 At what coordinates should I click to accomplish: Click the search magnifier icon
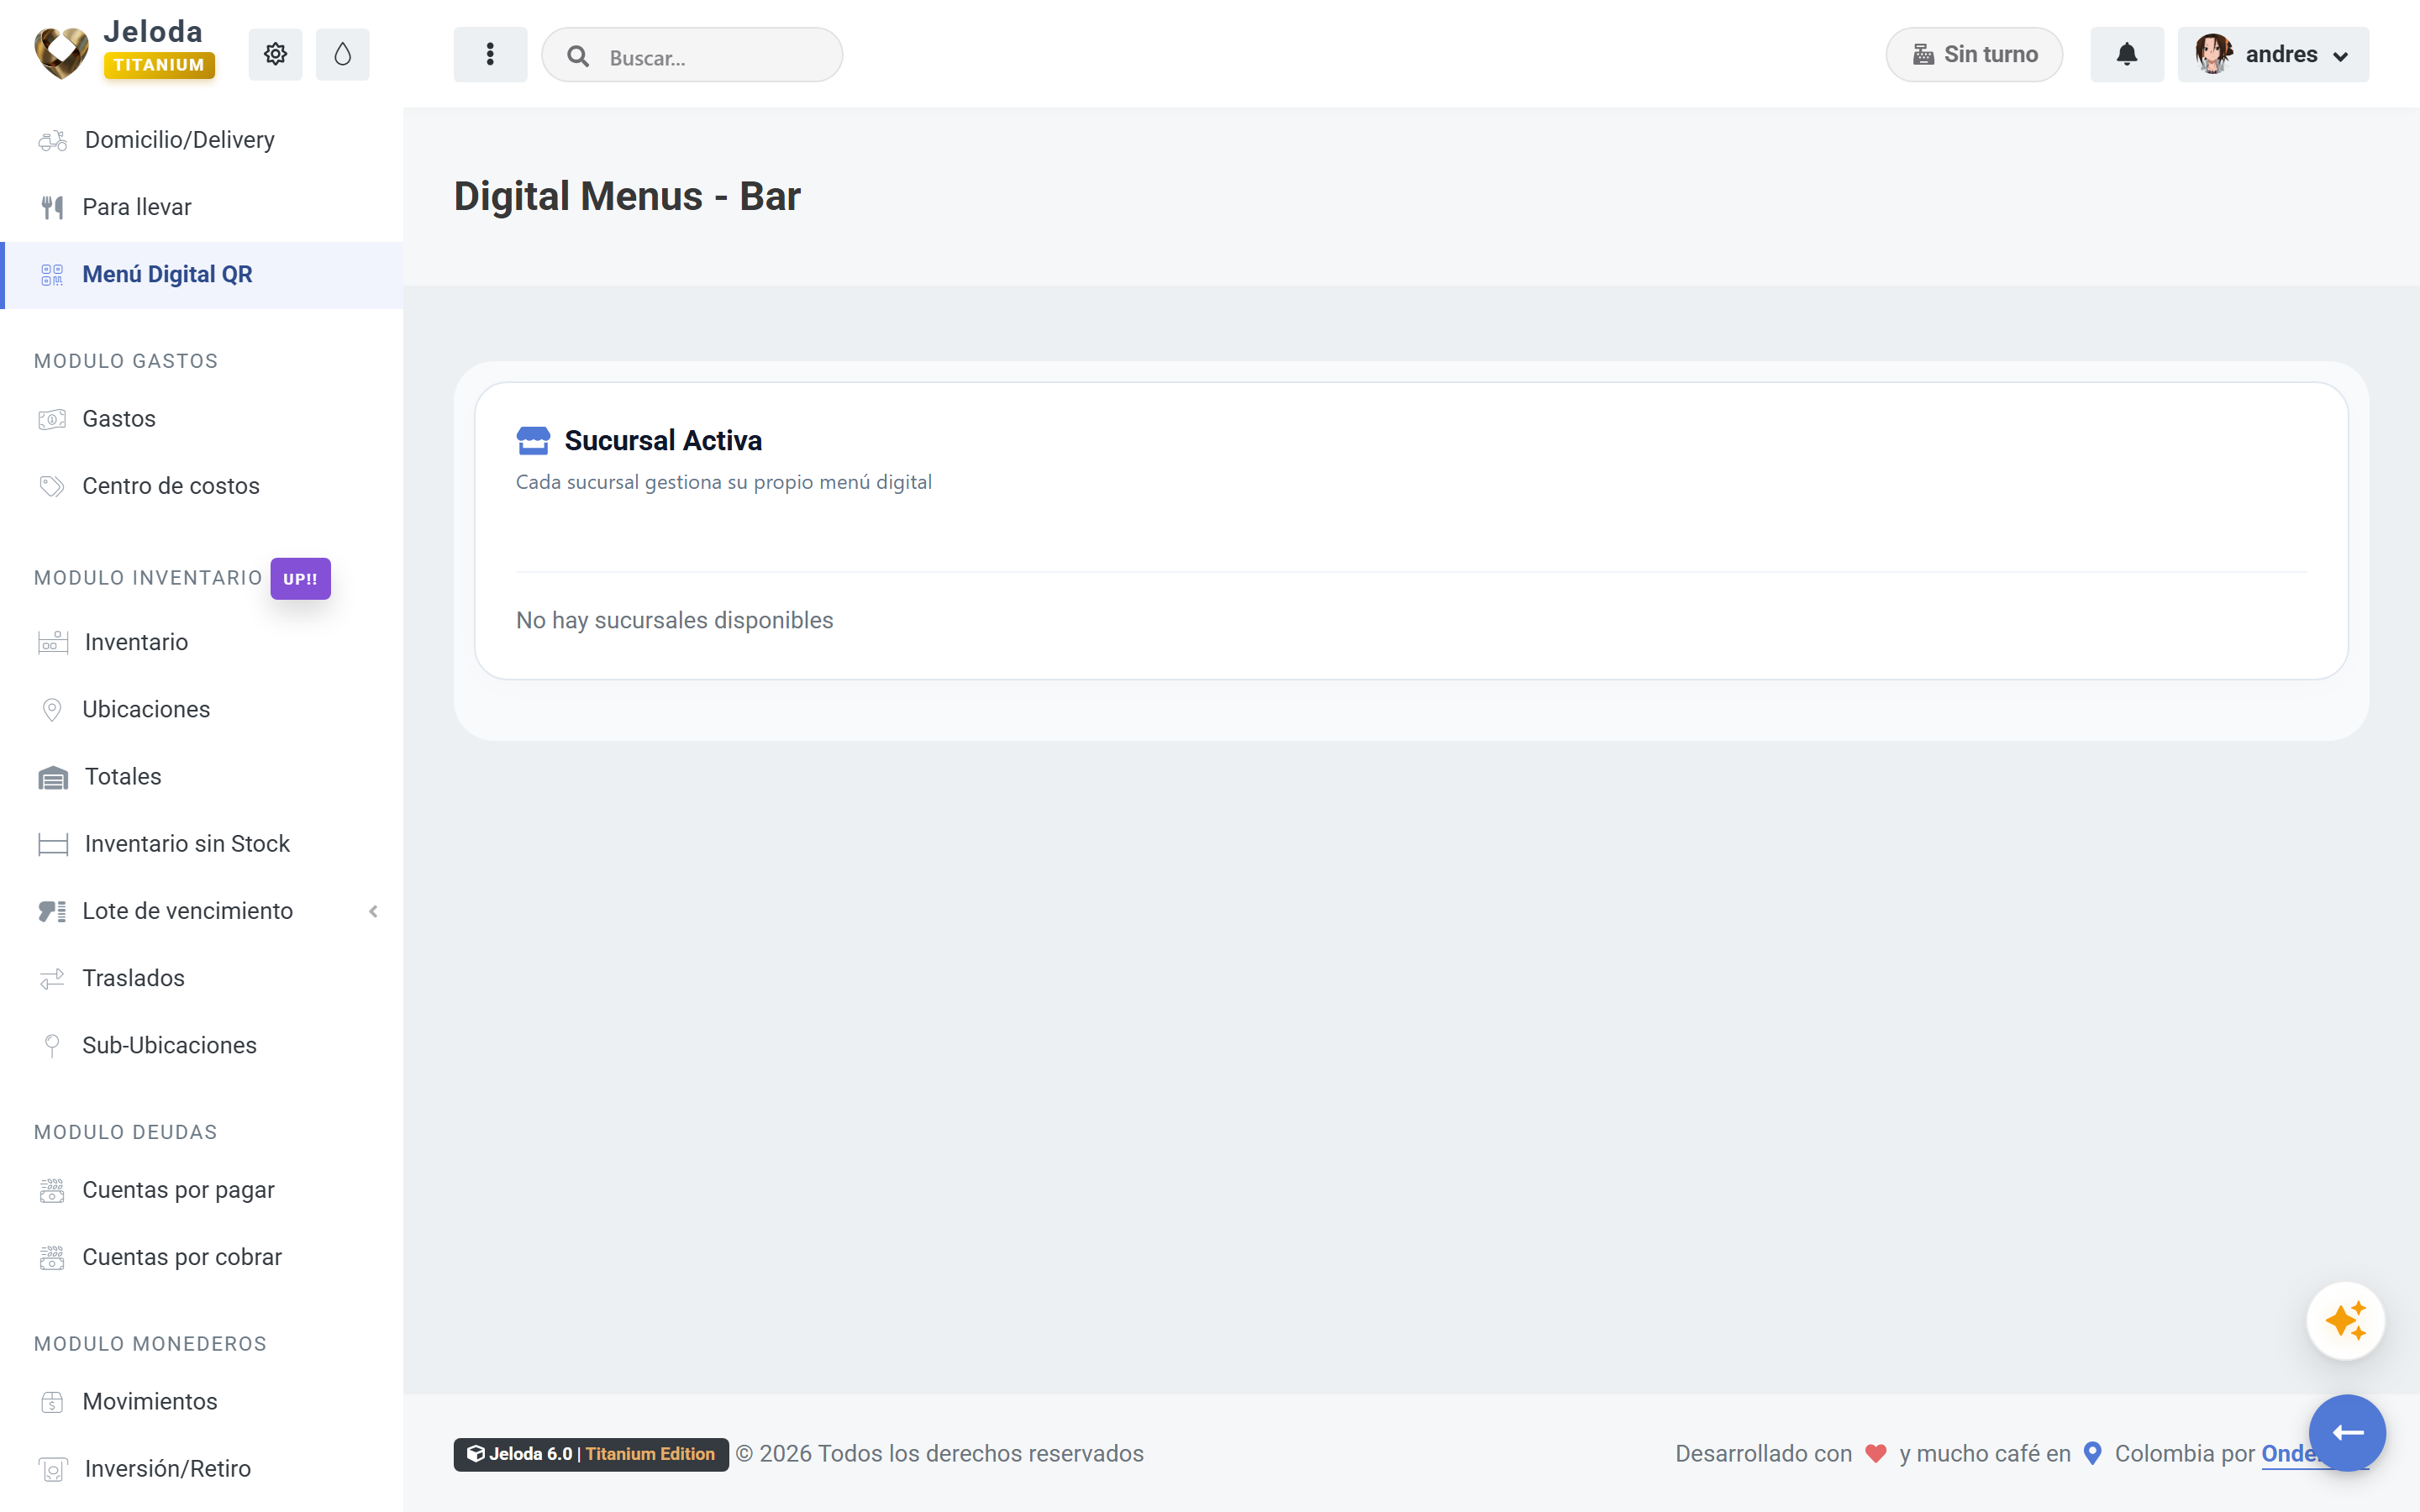tap(578, 56)
